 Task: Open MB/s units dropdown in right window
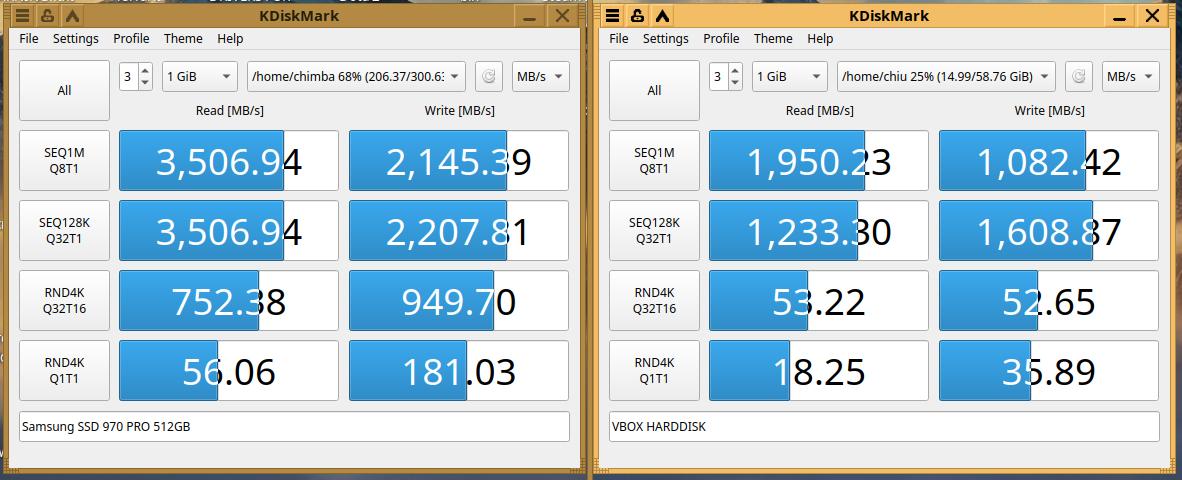1131,76
